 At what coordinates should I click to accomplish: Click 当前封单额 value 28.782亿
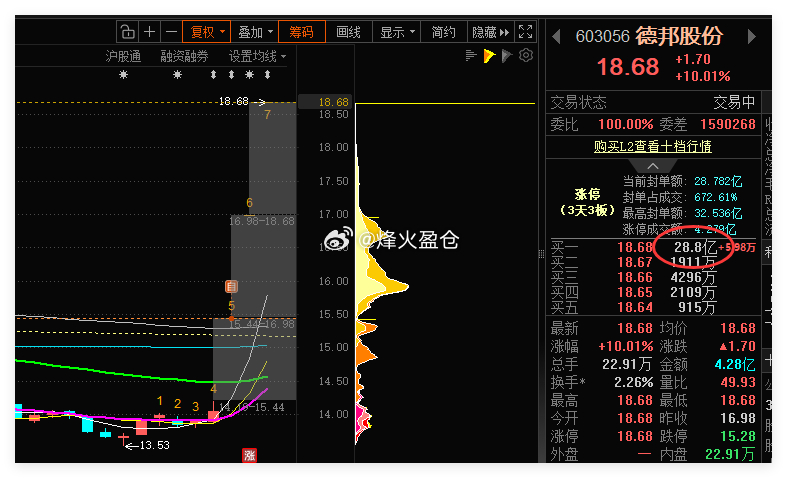pos(718,181)
